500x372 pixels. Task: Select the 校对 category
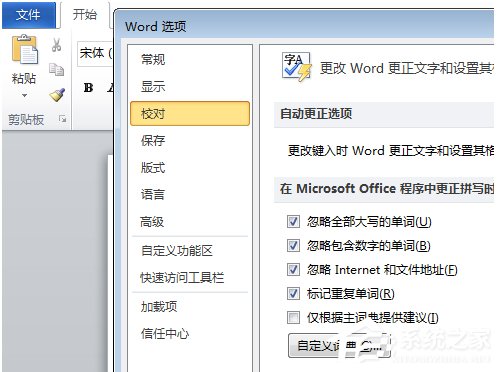[190, 114]
